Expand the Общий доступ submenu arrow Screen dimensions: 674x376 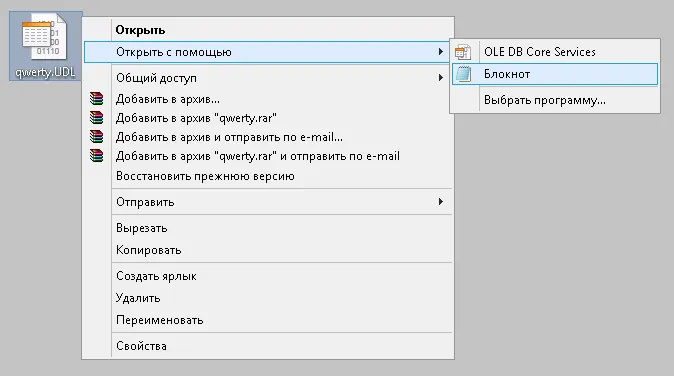click(x=441, y=78)
